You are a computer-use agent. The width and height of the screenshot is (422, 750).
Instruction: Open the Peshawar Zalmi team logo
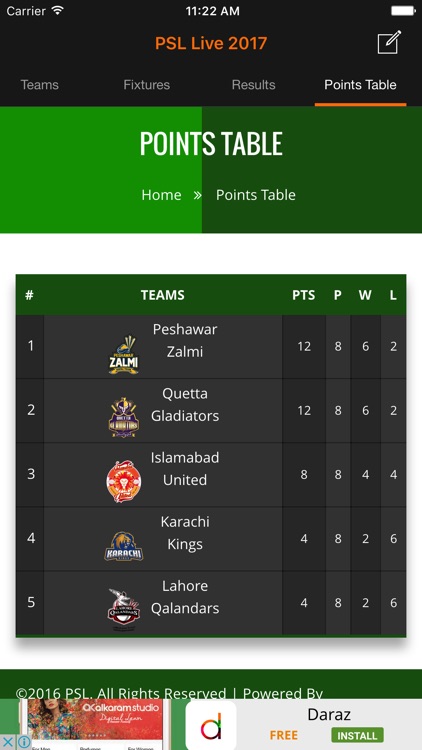coord(123,355)
